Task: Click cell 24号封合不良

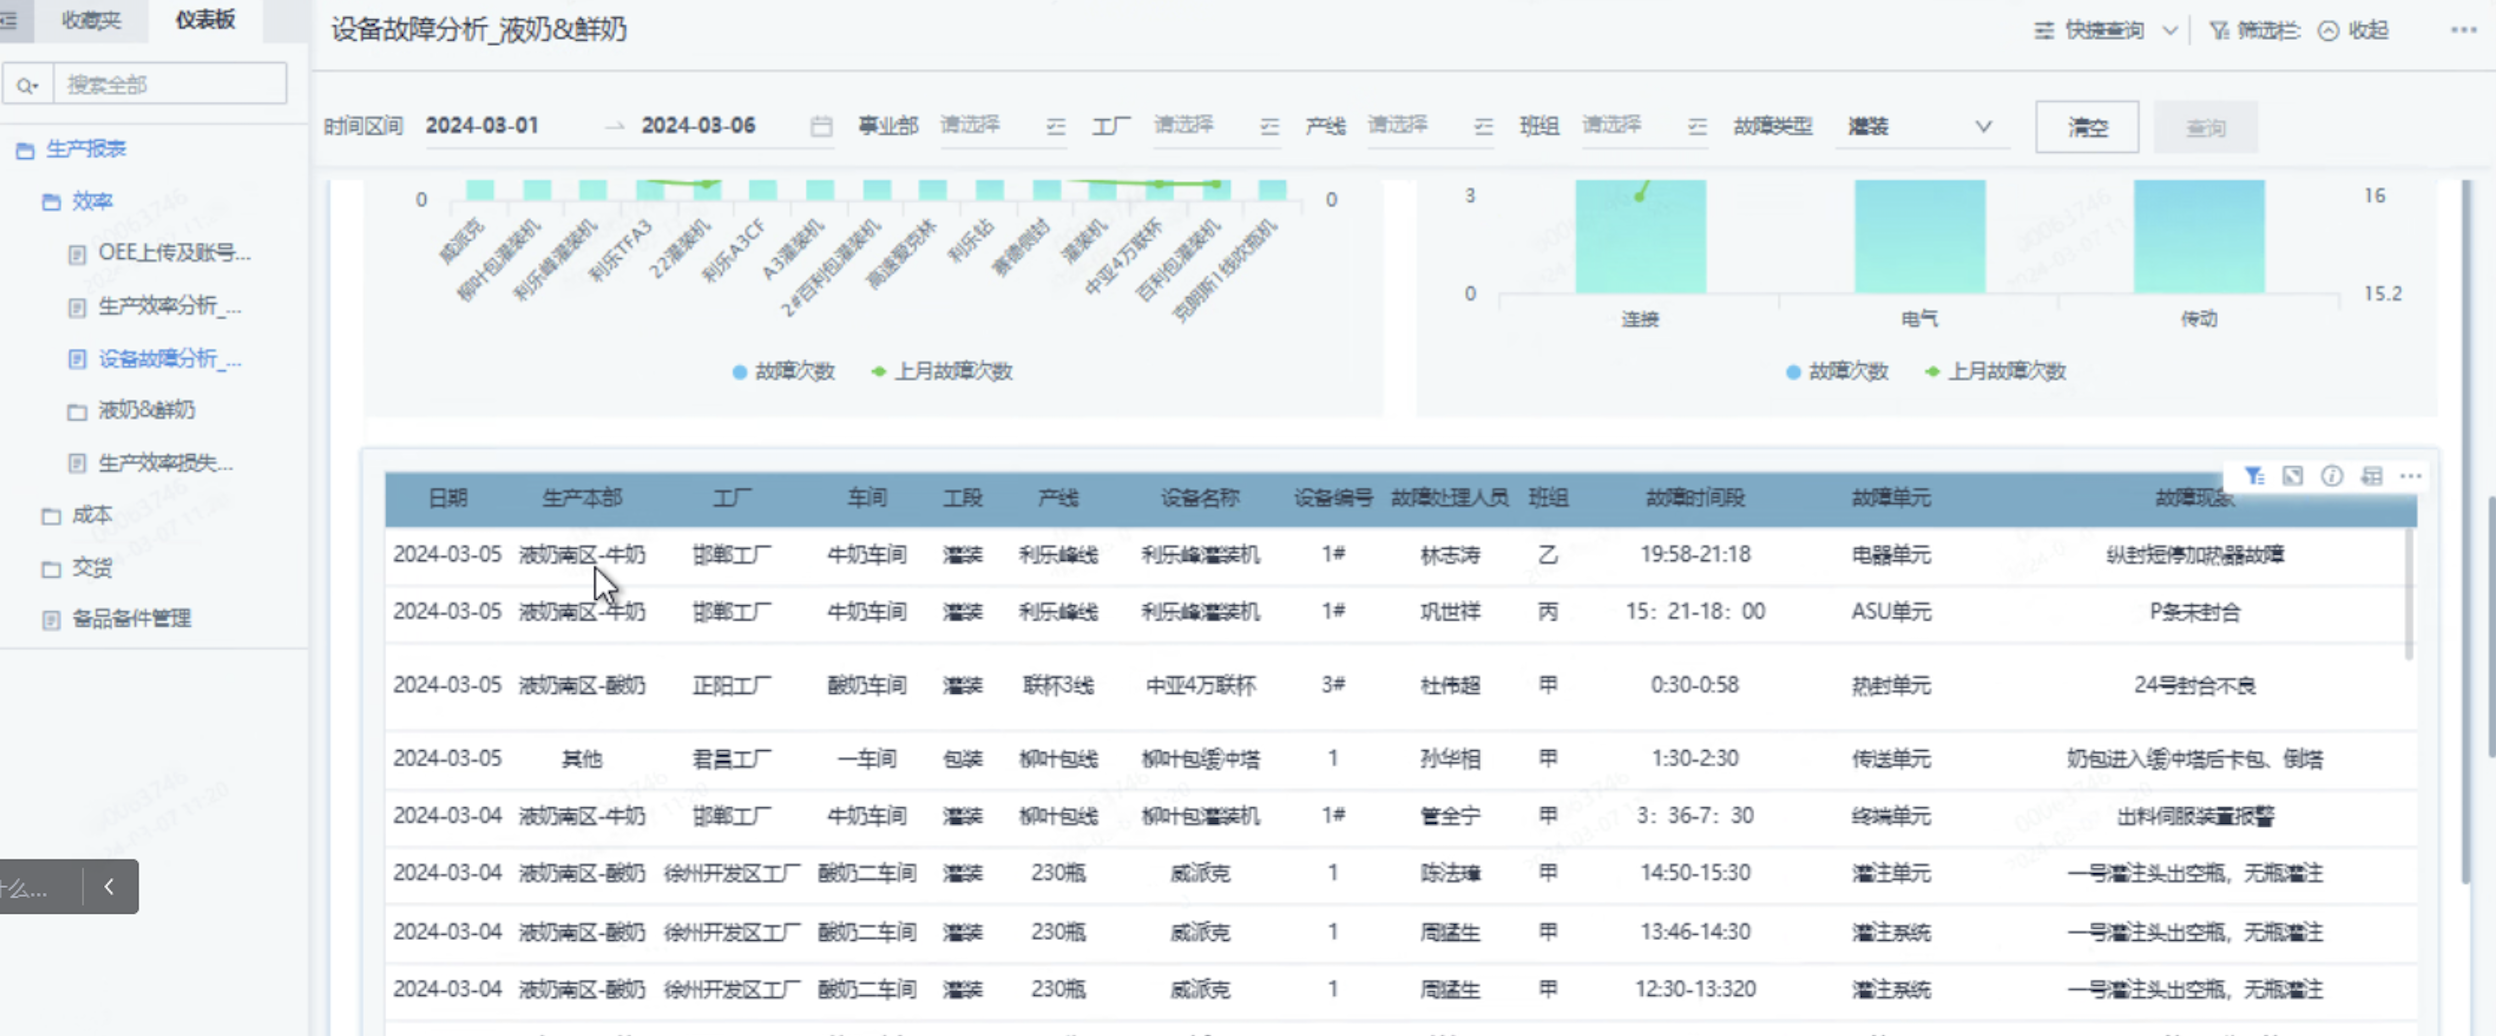Action: click(2194, 686)
